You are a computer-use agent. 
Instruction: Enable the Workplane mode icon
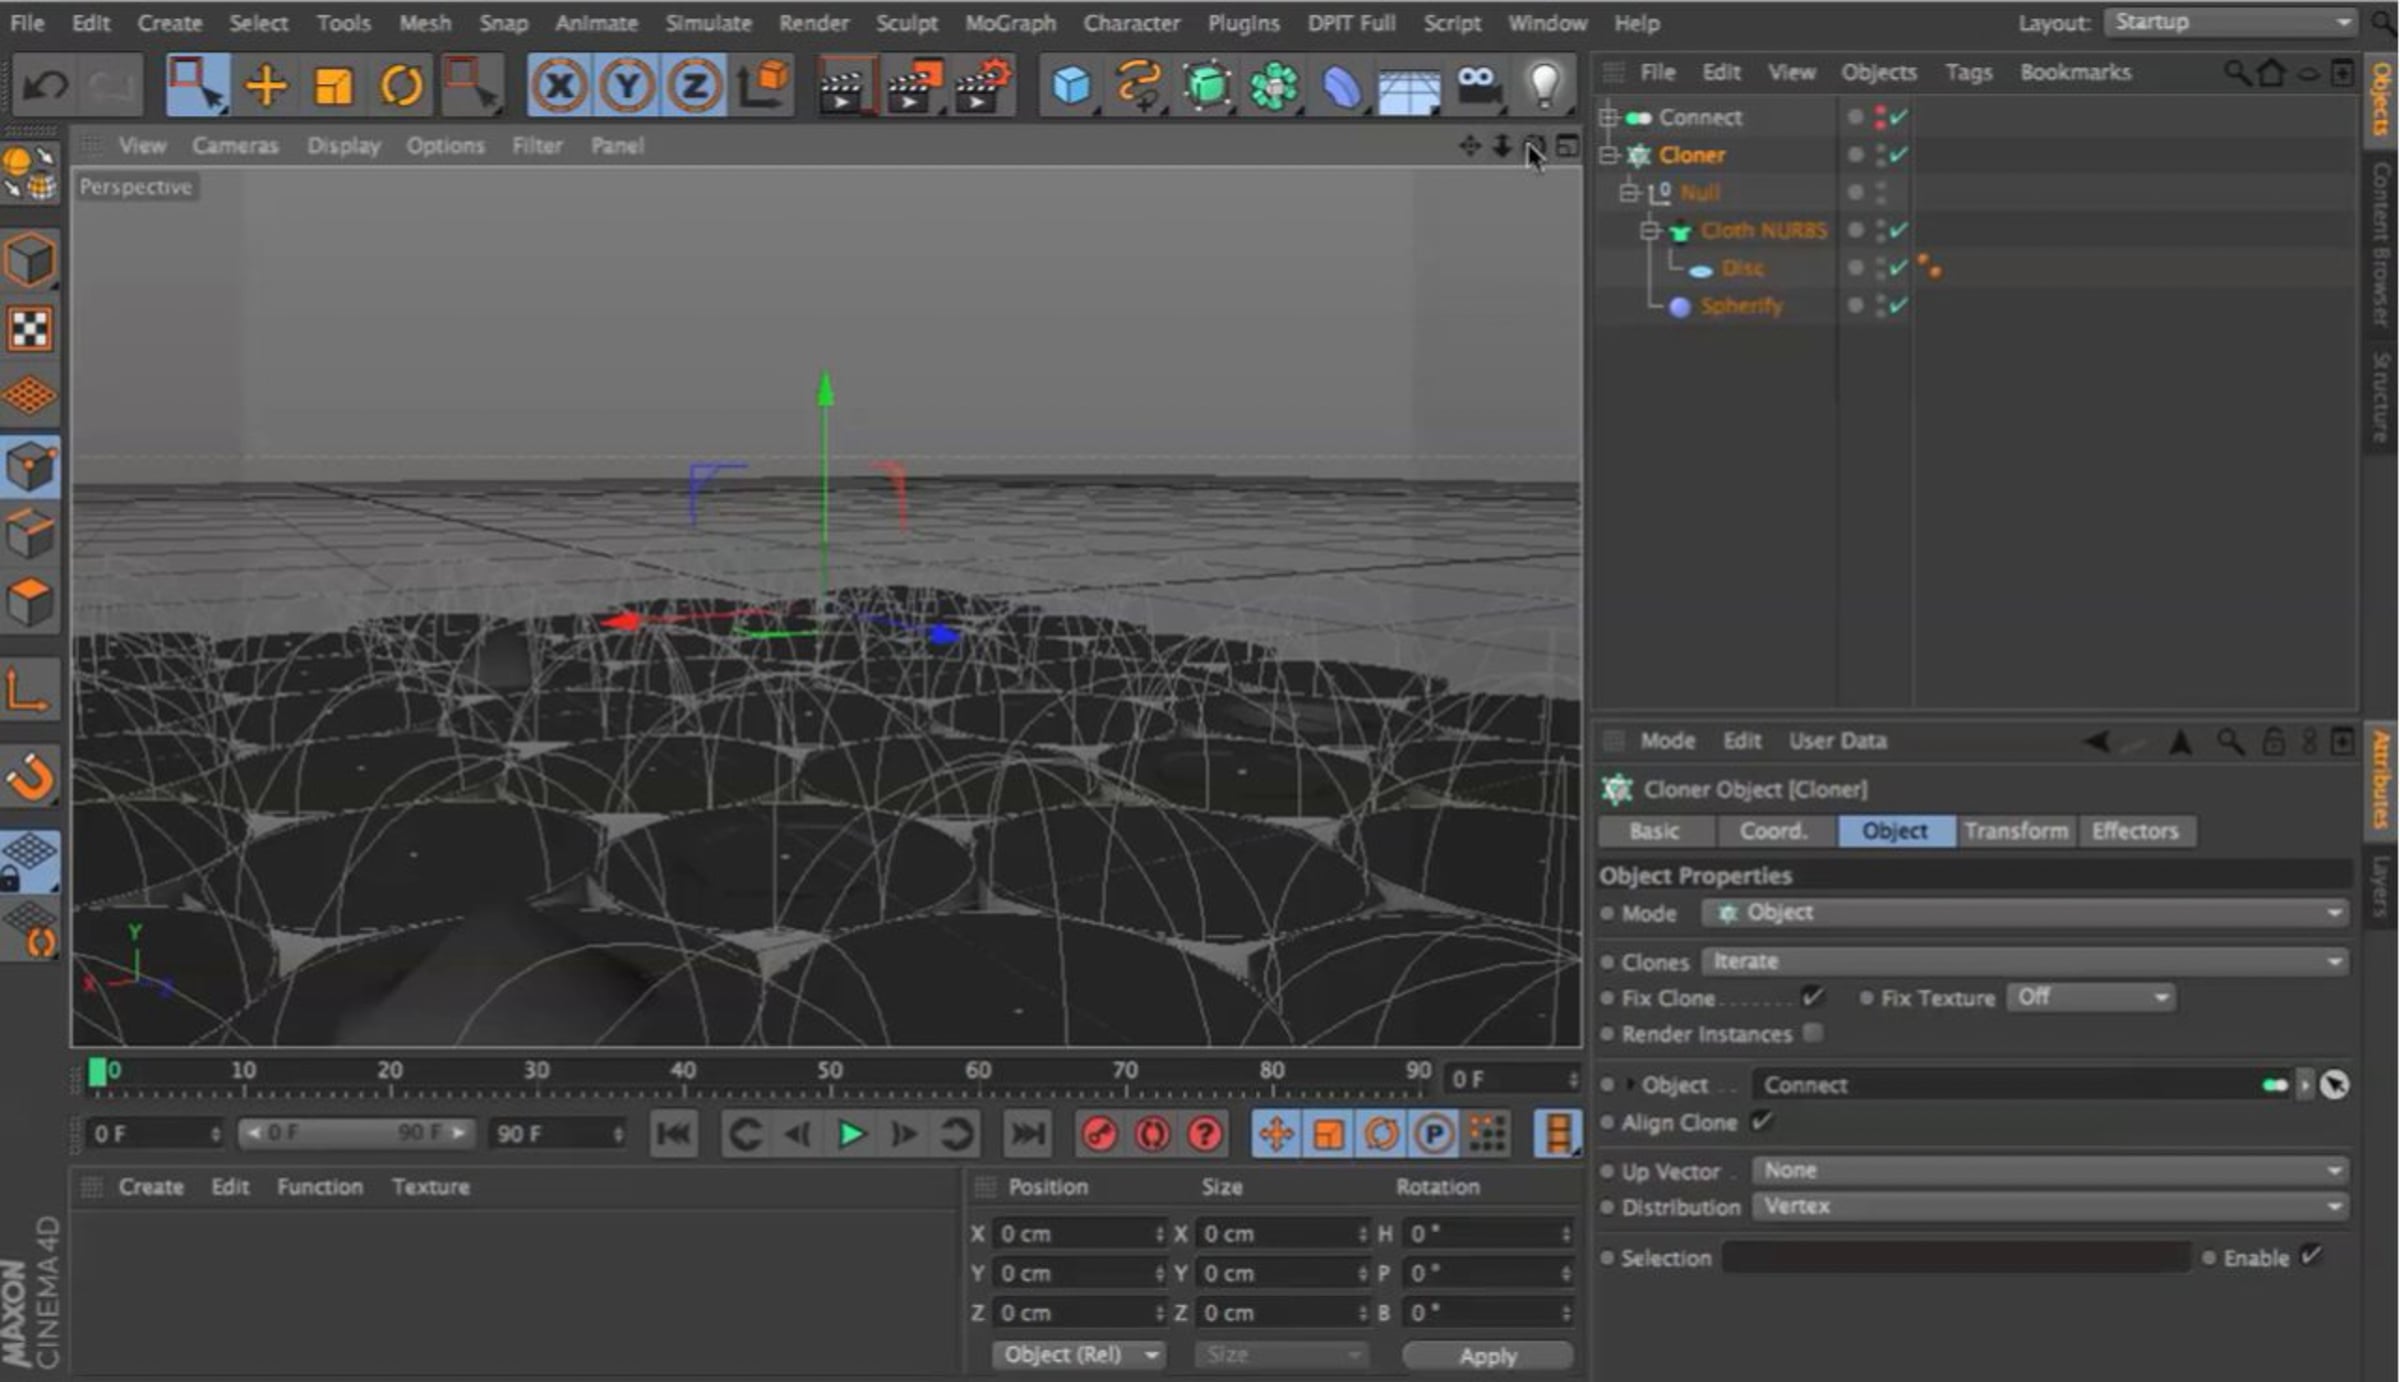point(30,396)
